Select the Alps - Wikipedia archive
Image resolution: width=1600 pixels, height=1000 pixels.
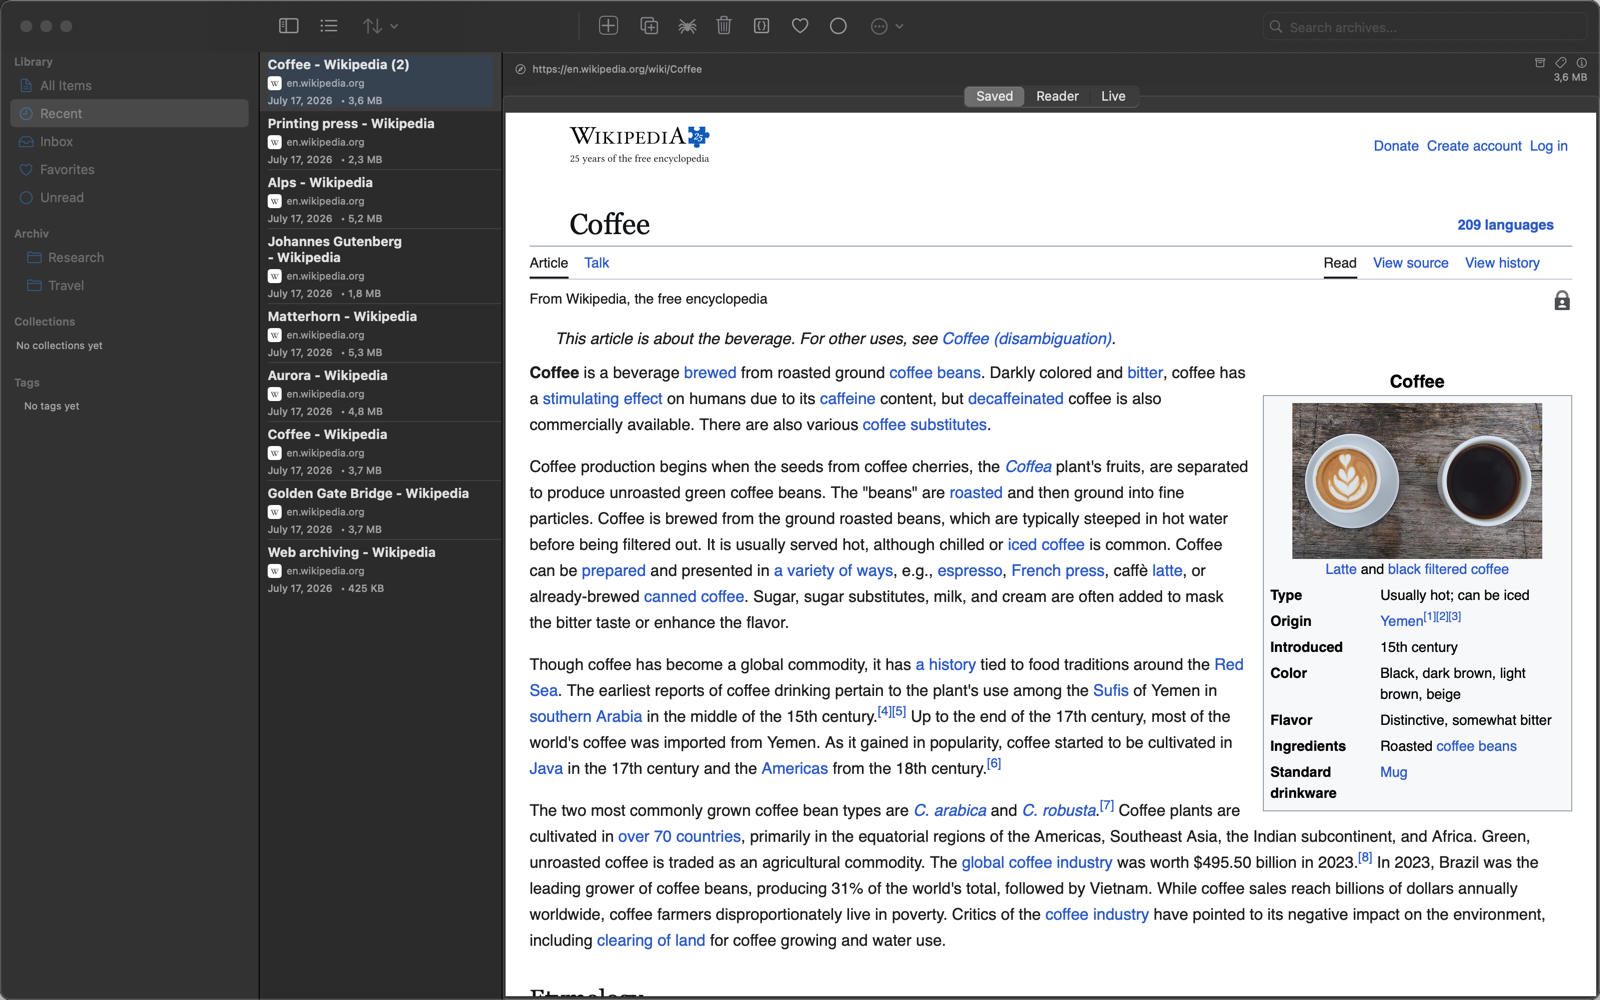tap(380, 199)
